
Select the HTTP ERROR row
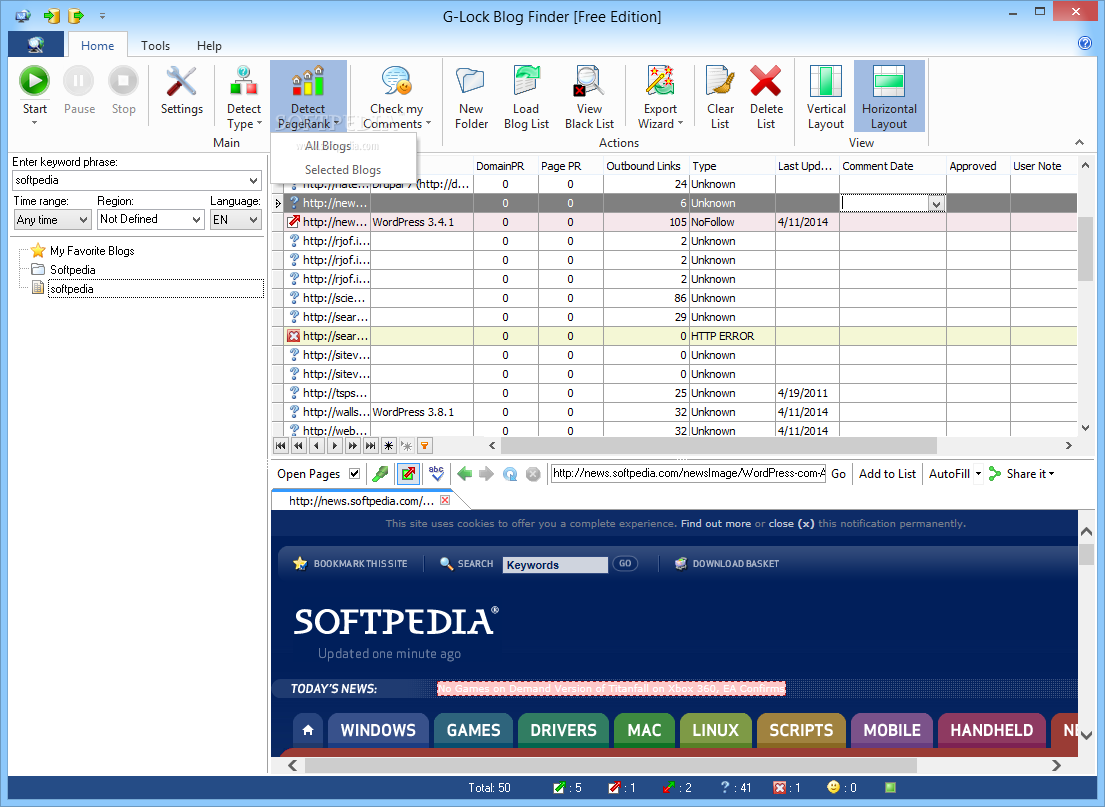[674, 336]
